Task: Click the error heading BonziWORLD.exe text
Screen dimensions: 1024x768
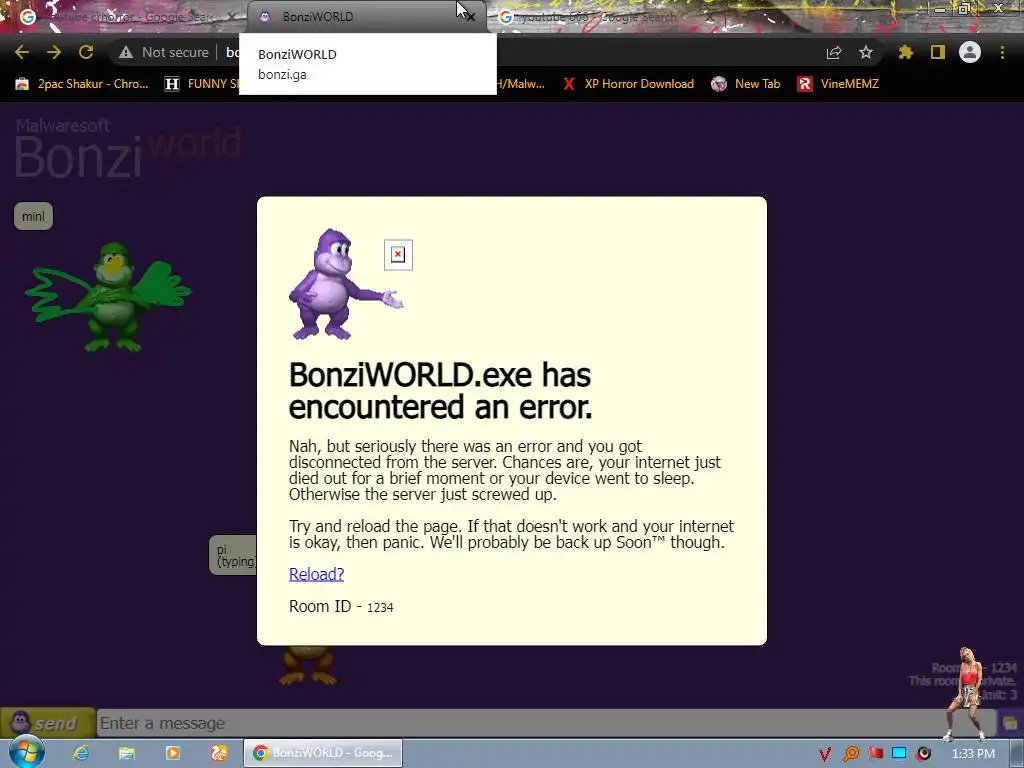Action: coord(440,391)
